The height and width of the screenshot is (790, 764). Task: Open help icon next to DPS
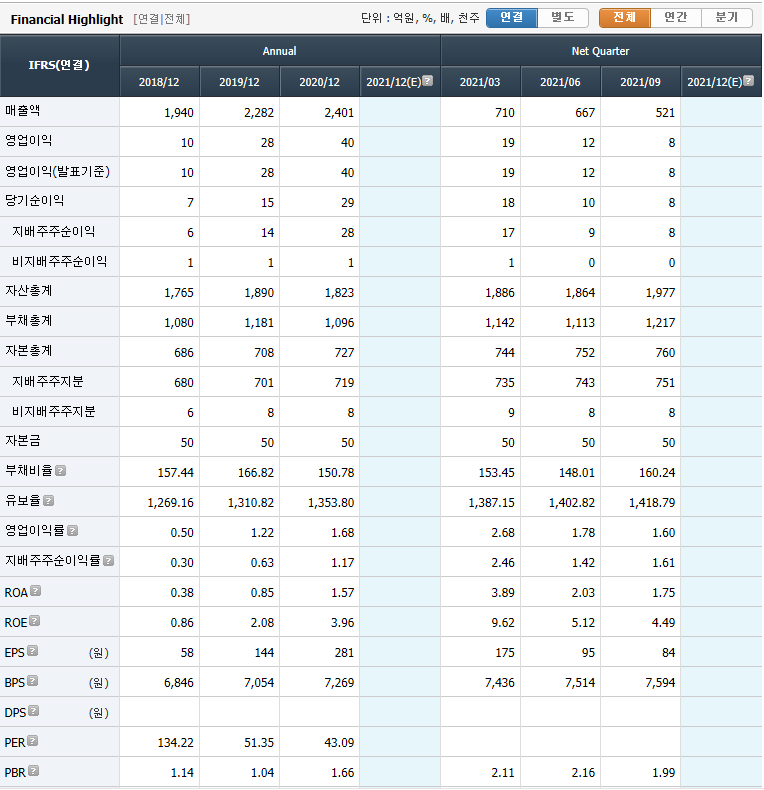pos(34,711)
